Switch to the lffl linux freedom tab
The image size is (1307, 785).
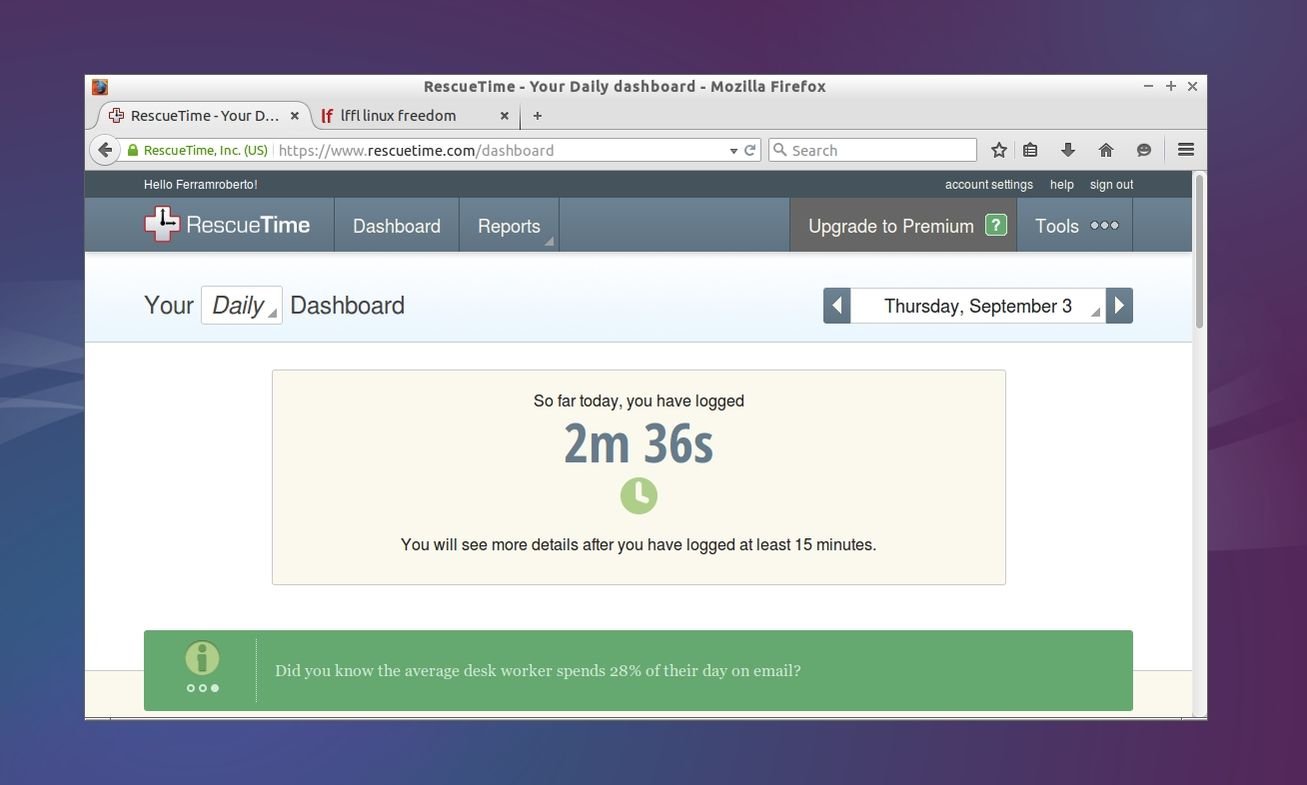[415, 116]
